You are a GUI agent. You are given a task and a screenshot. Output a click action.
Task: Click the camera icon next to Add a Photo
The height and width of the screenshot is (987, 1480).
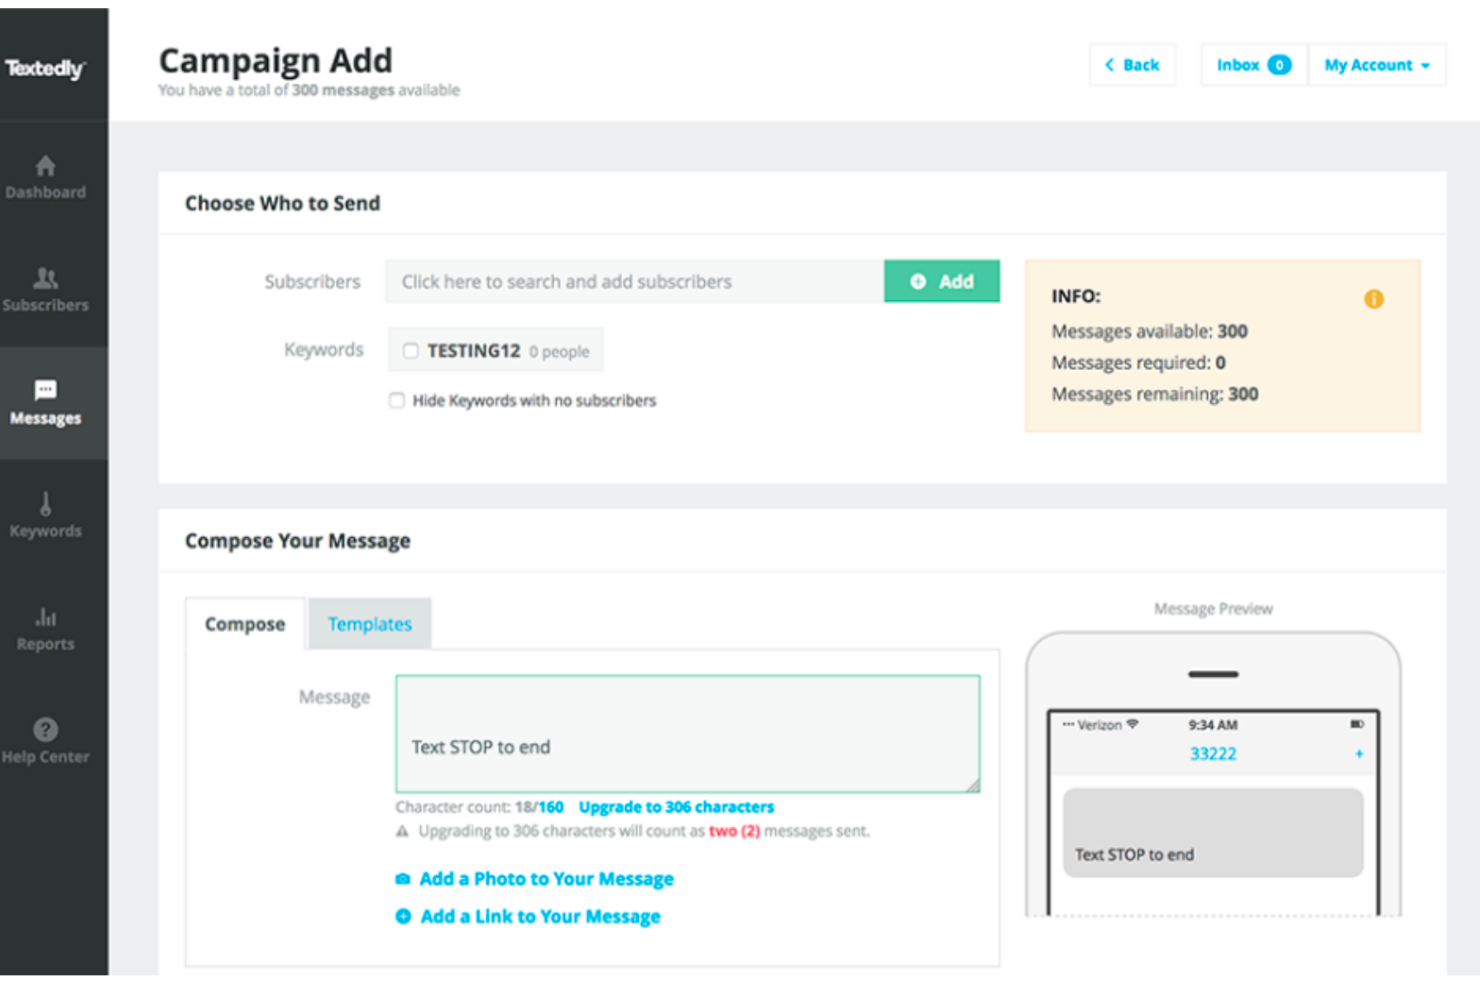click(x=403, y=878)
